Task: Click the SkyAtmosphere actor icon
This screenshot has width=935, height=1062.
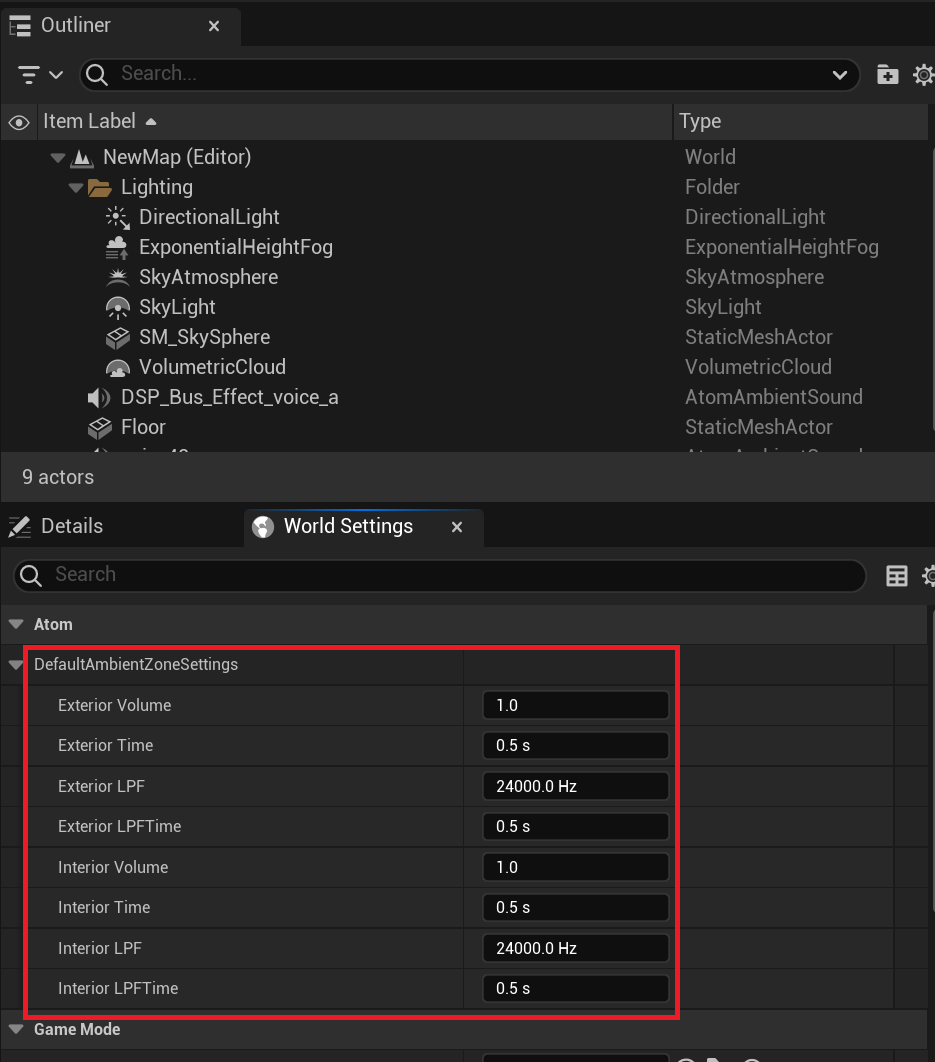Action: [117, 278]
